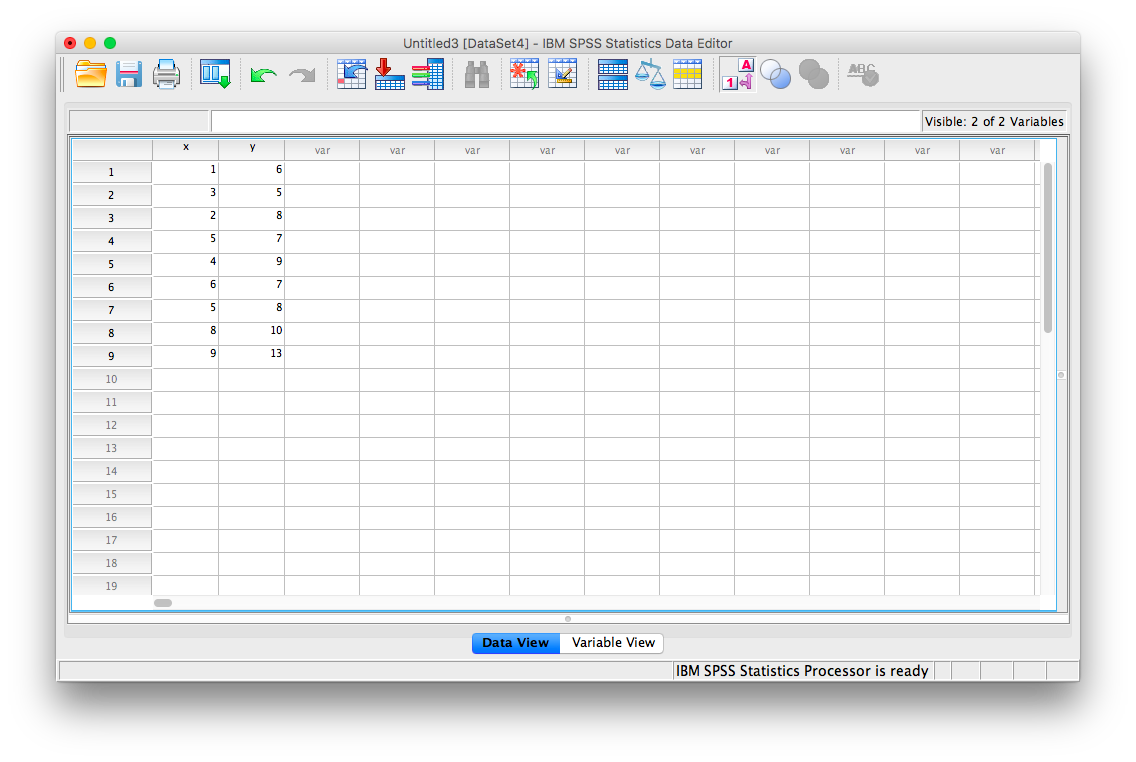Run Spell Check with the ABC icon
The width and height of the screenshot is (1136, 762).
tap(863, 74)
